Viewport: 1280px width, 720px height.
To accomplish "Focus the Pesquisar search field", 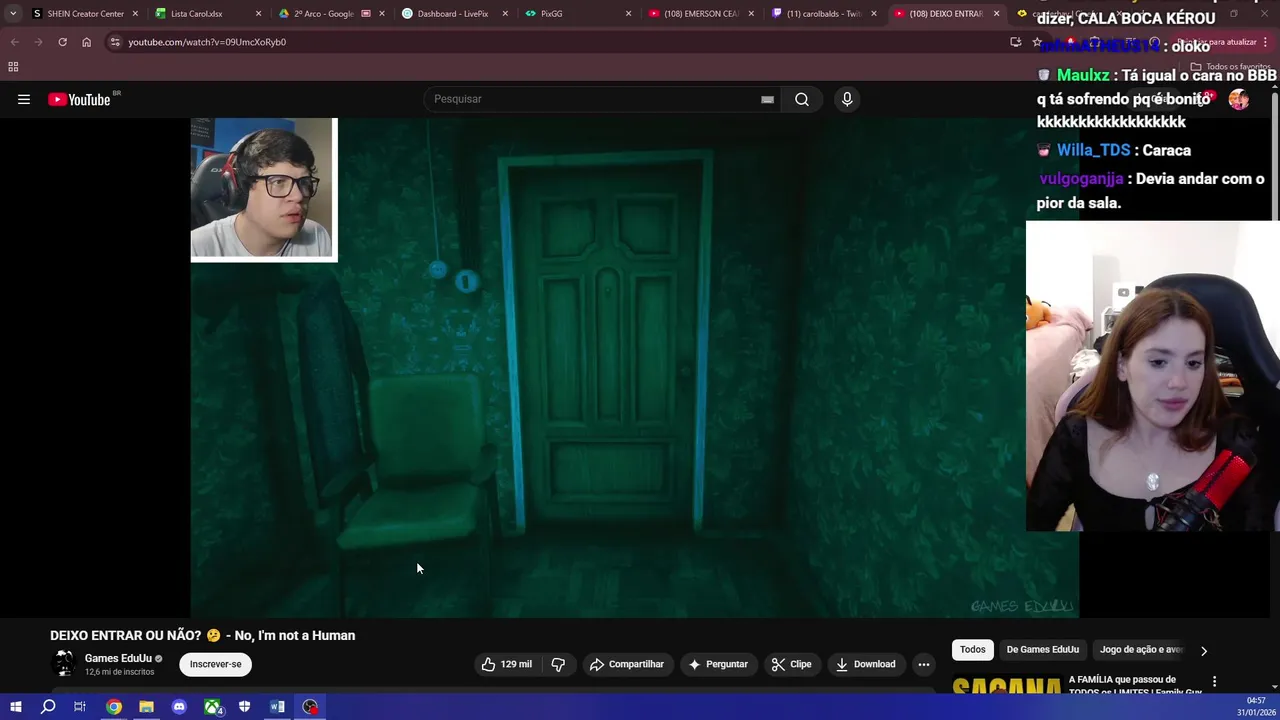I will 600,99.
